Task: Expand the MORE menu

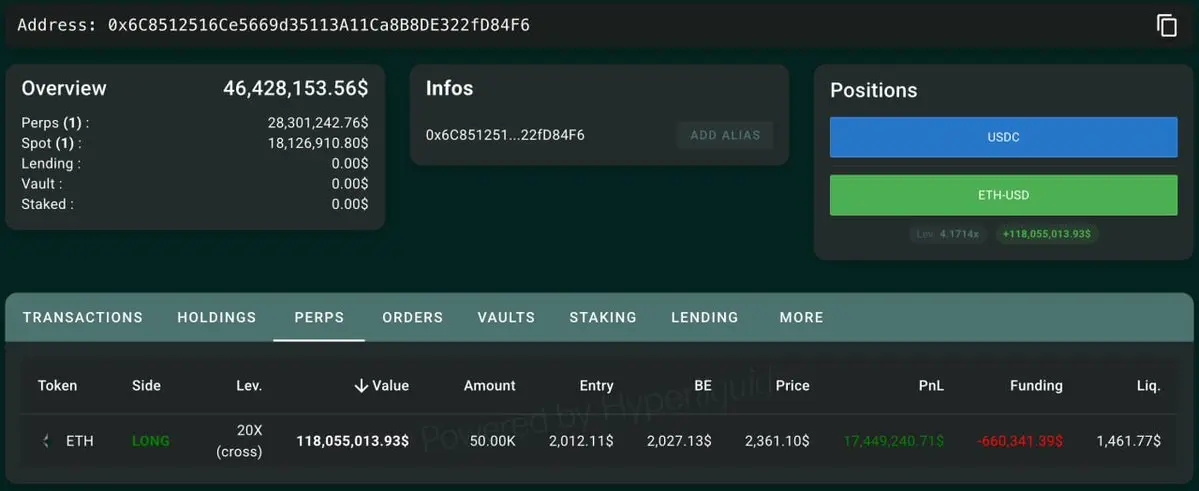Action: 801,317
